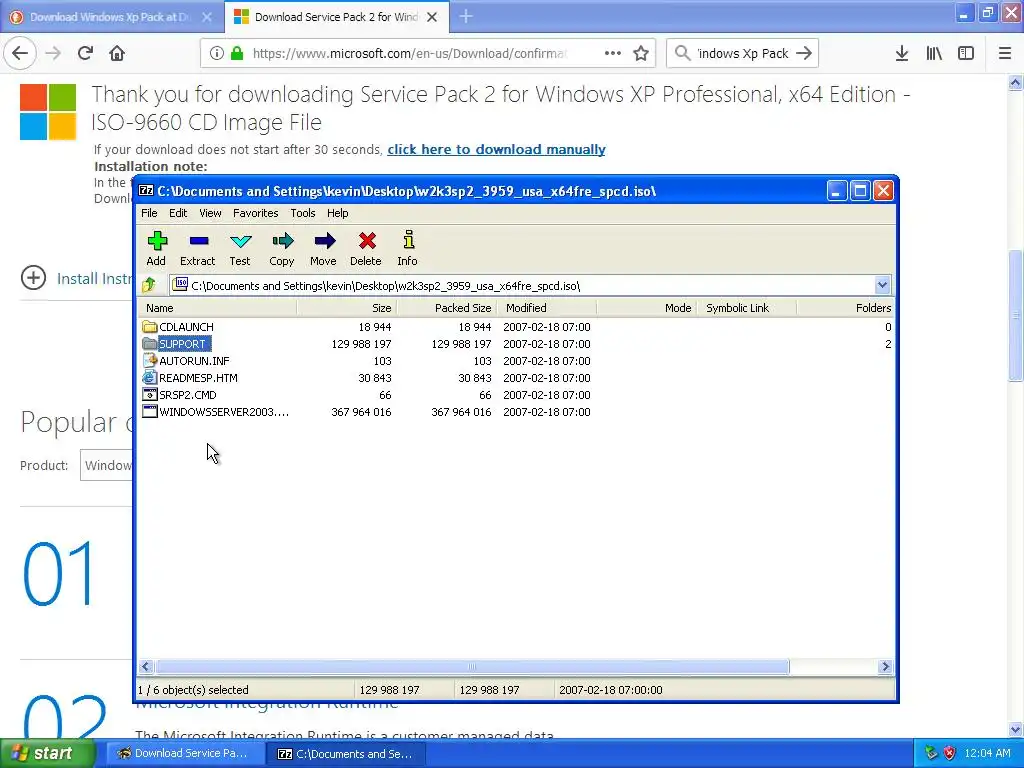Go to the Firefox home page
The height and width of the screenshot is (768, 1024).
(117, 54)
